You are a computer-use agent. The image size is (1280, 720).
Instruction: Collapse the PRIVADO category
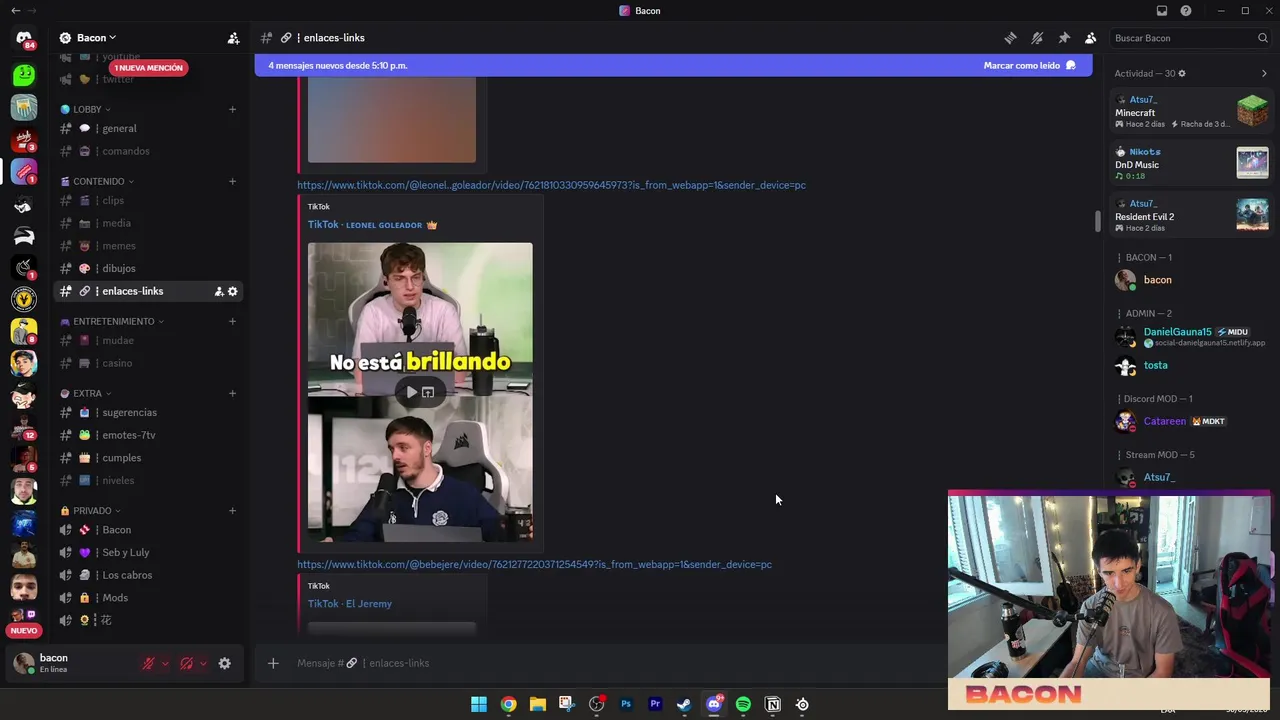[90, 510]
